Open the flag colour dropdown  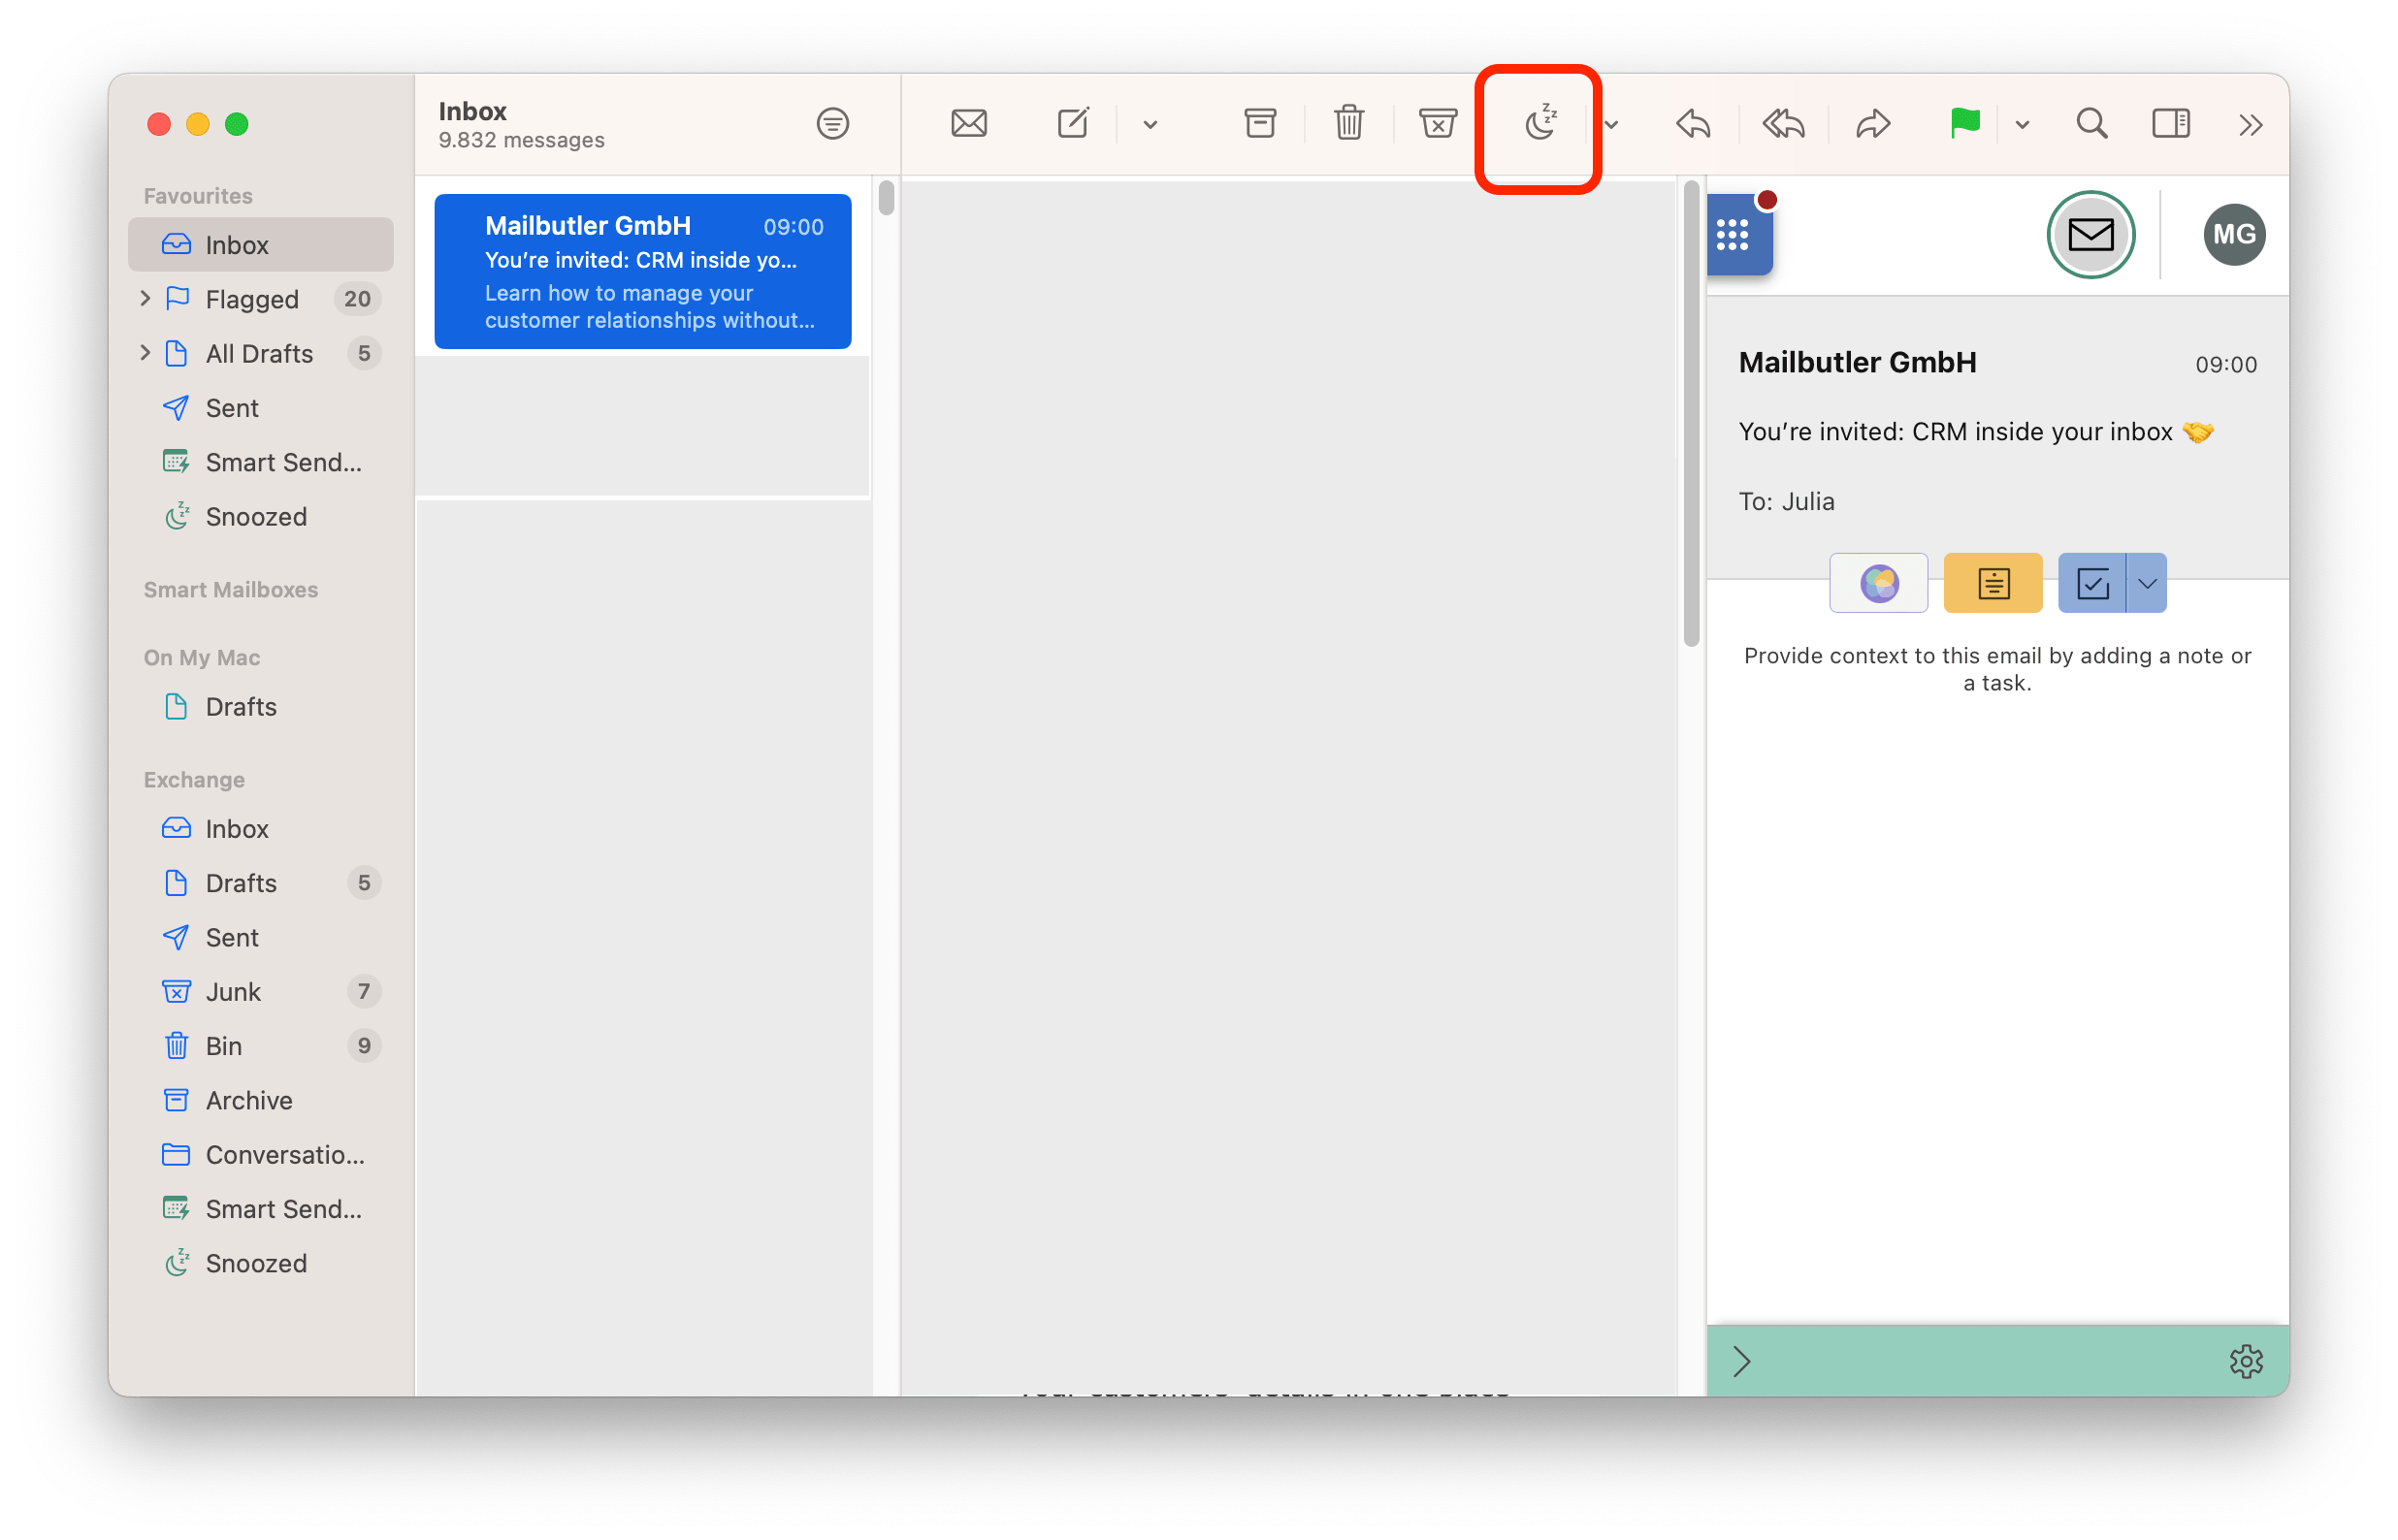[x=2022, y=124]
